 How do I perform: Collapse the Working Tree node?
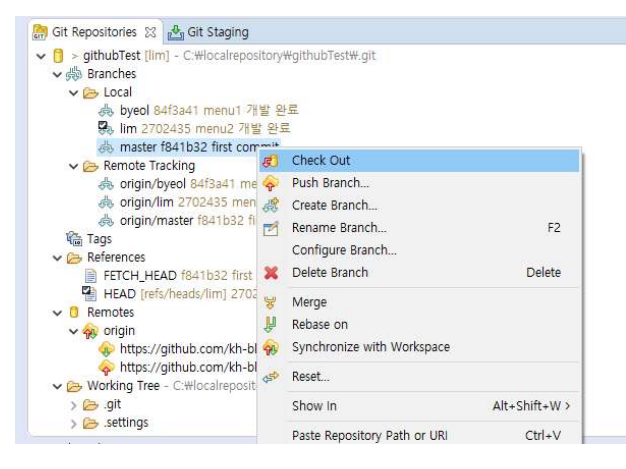57,386
